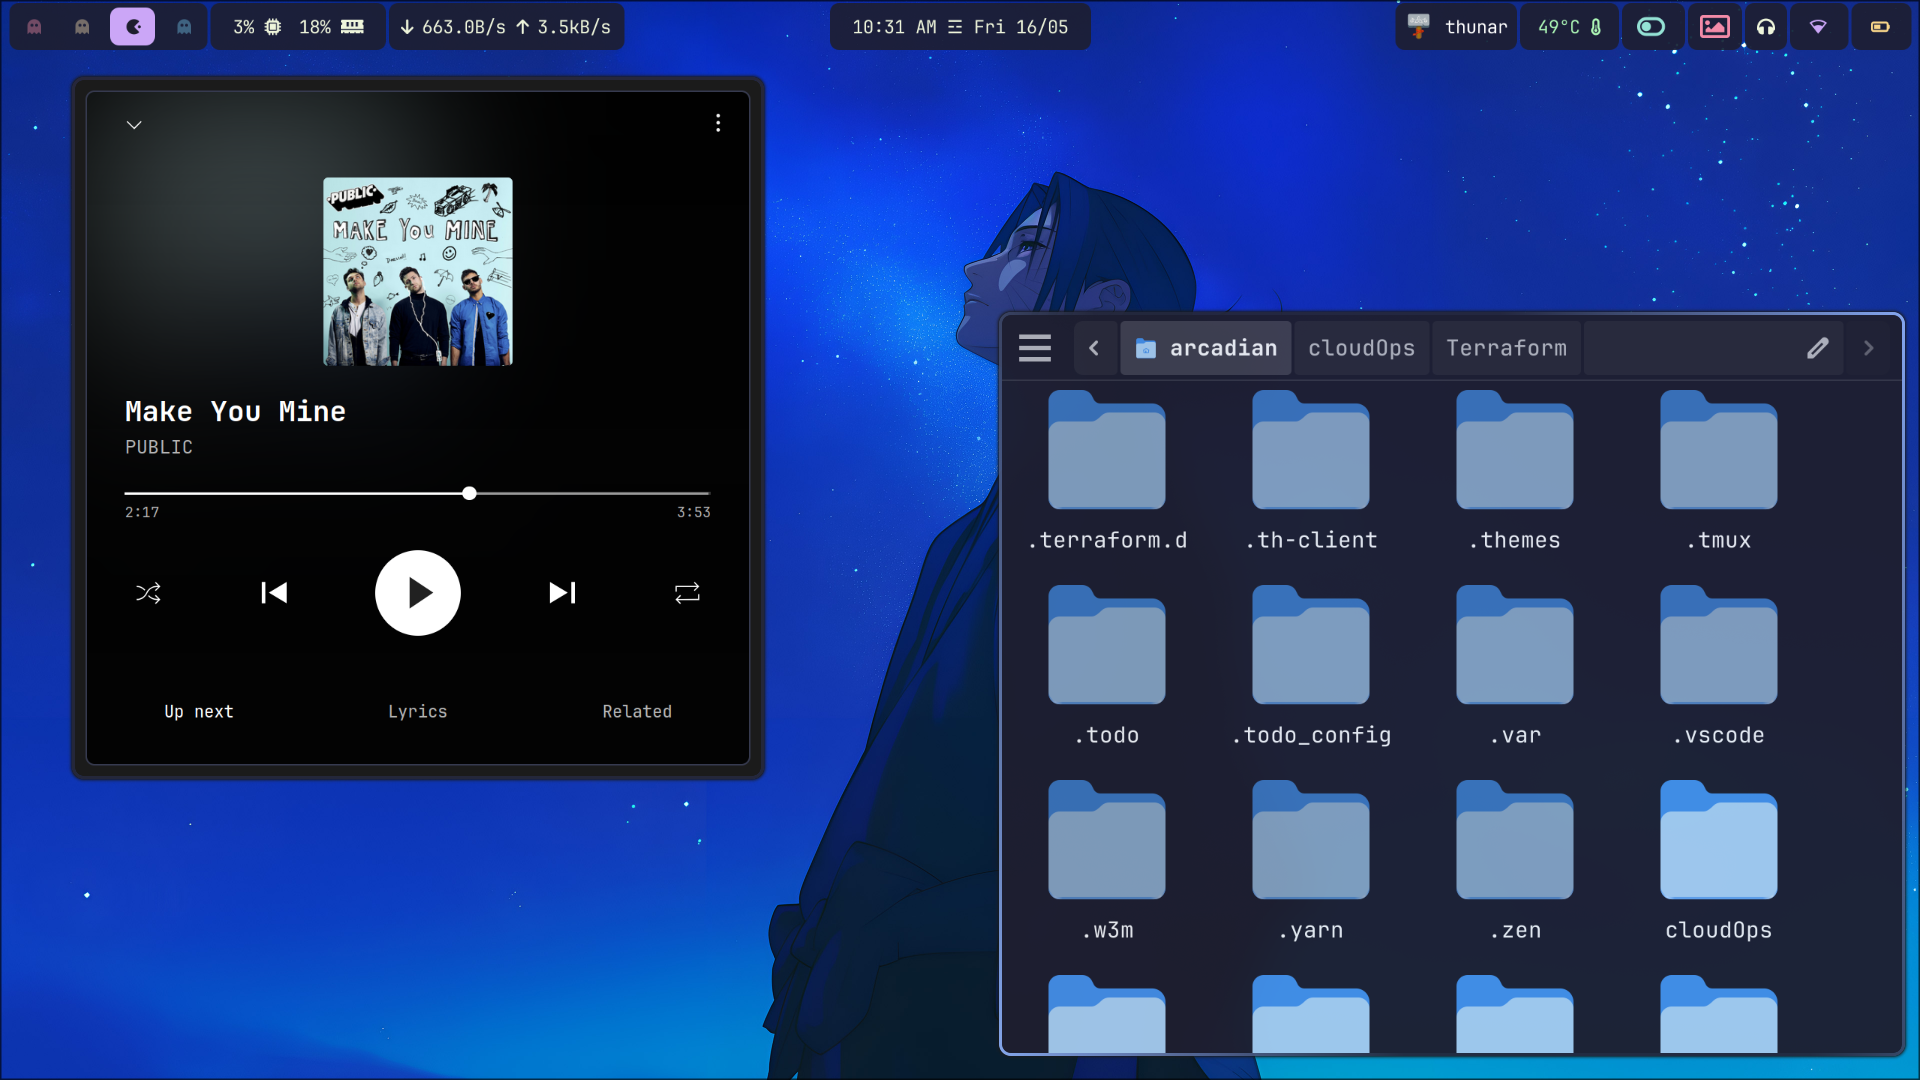Select the arcadian path breadcrumb
The image size is (1920, 1080).
click(1207, 348)
